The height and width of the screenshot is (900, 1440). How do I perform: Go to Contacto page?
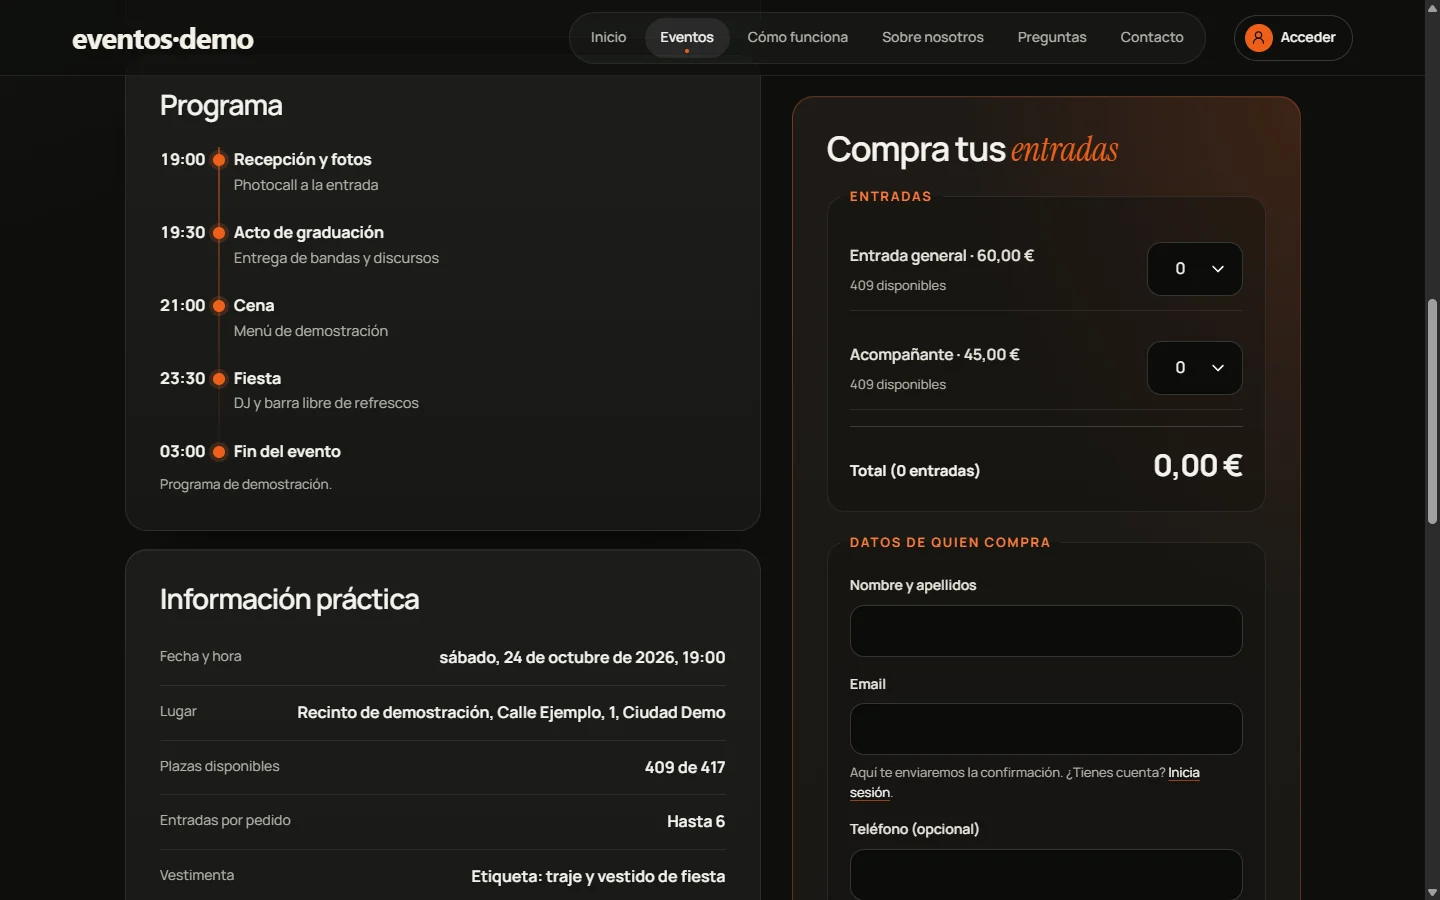click(1151, 37)
